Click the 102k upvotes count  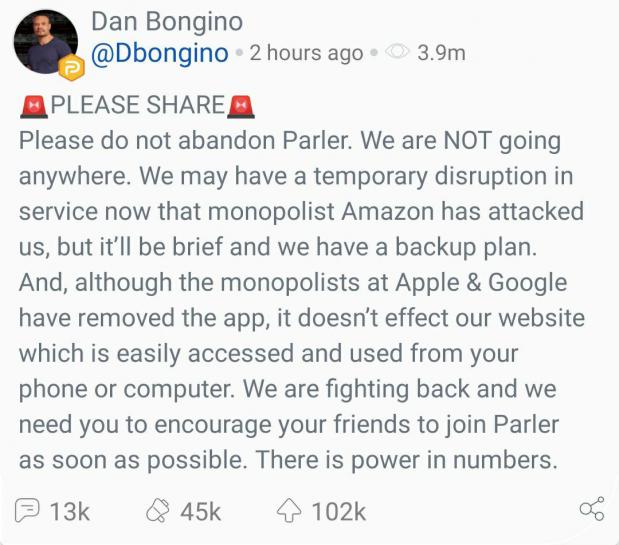(338, 512)
